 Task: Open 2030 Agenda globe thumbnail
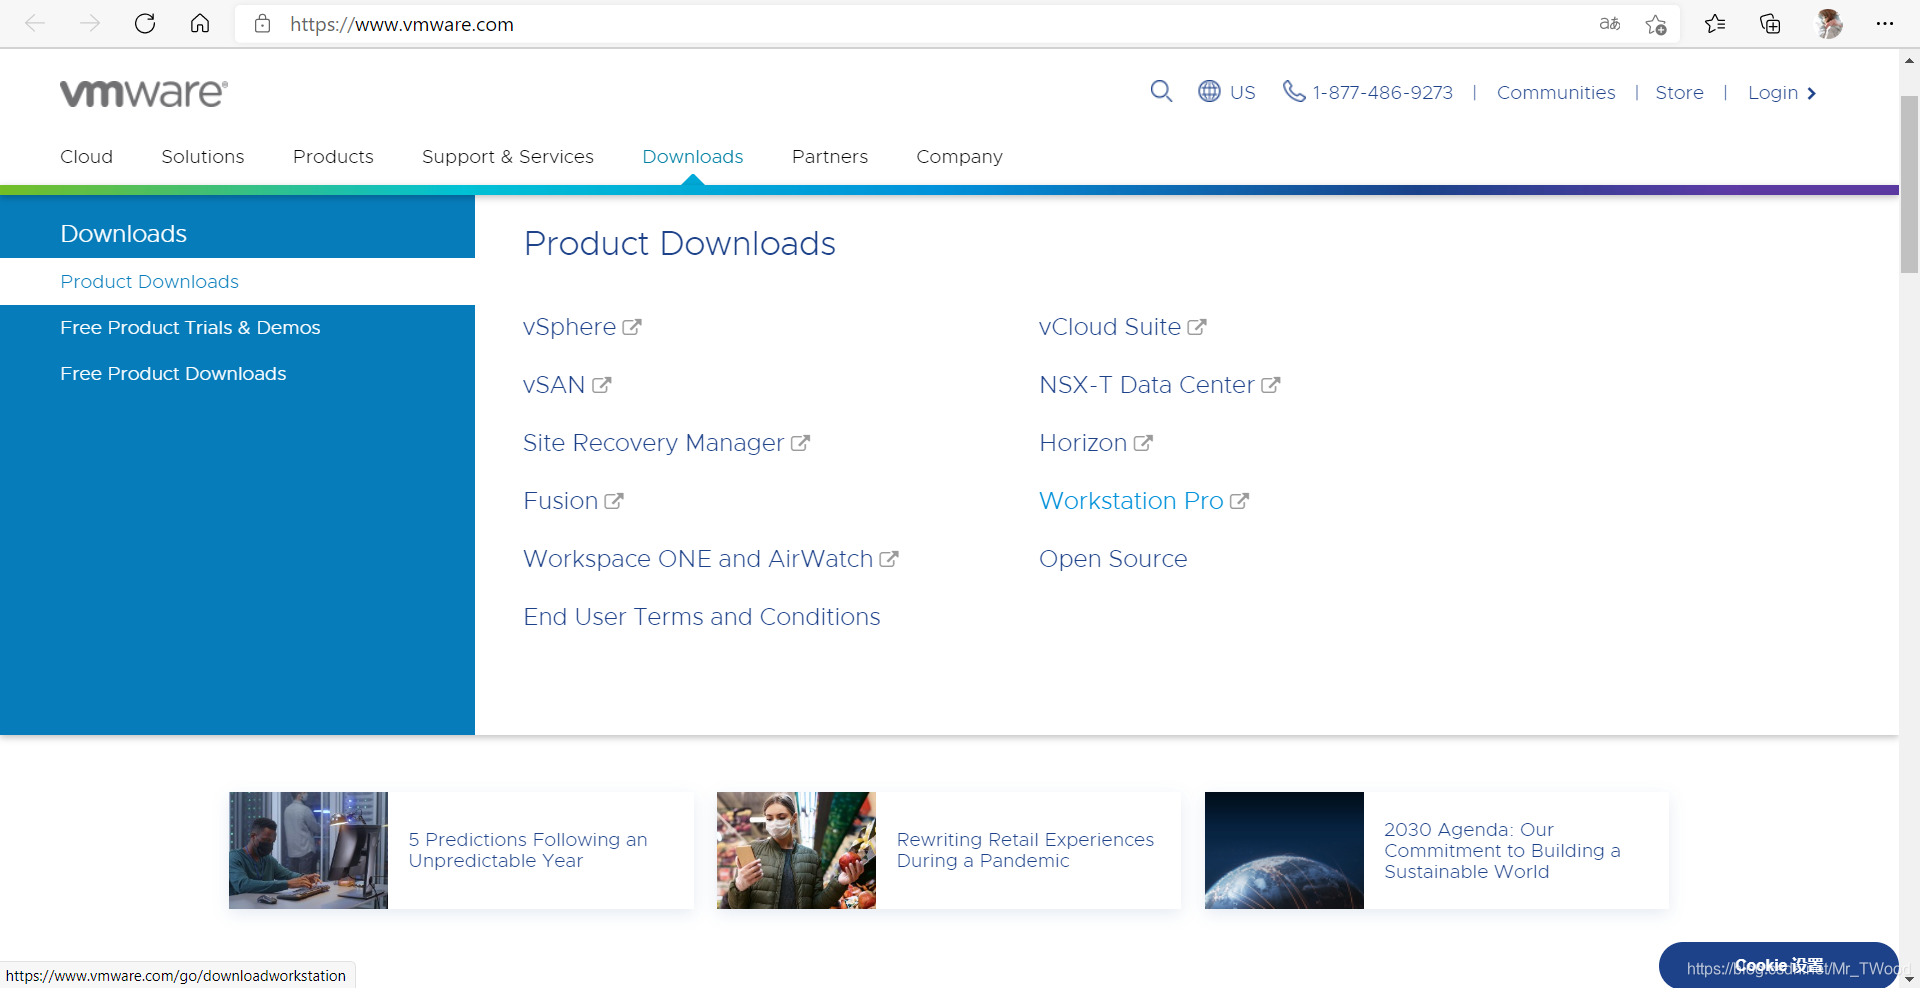click(1284, 850)
